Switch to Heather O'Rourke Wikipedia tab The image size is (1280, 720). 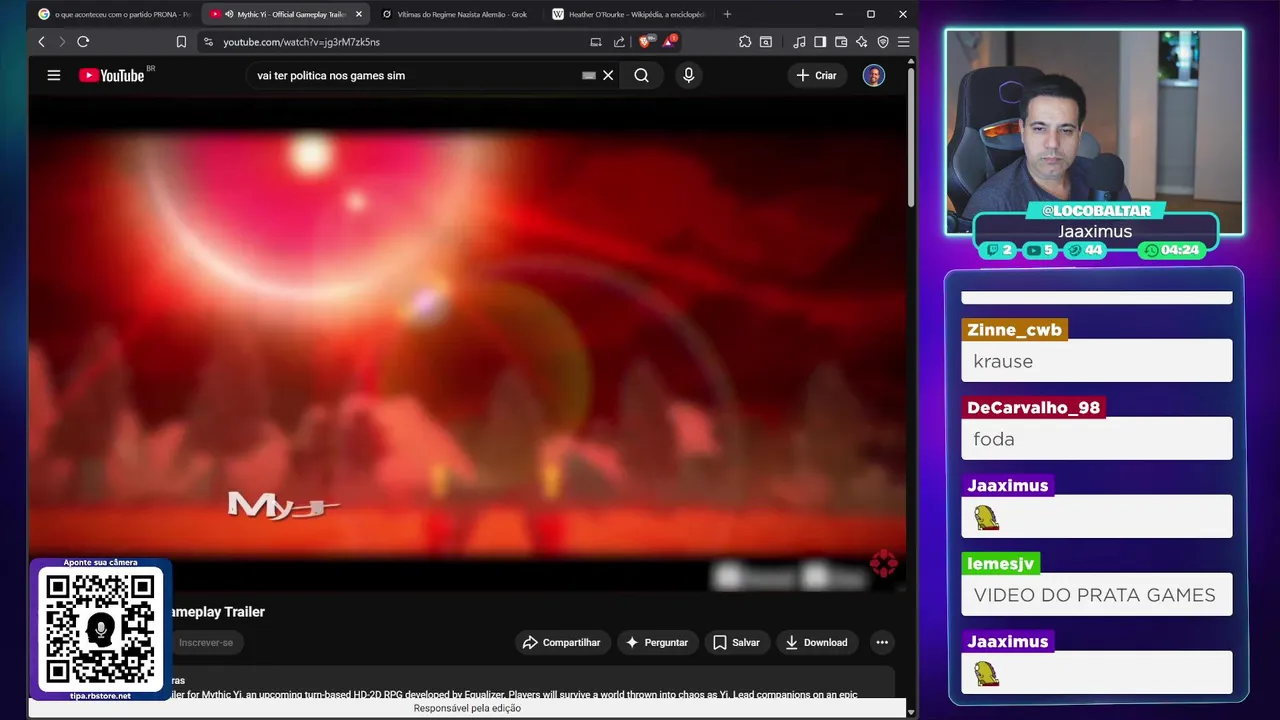628,14
